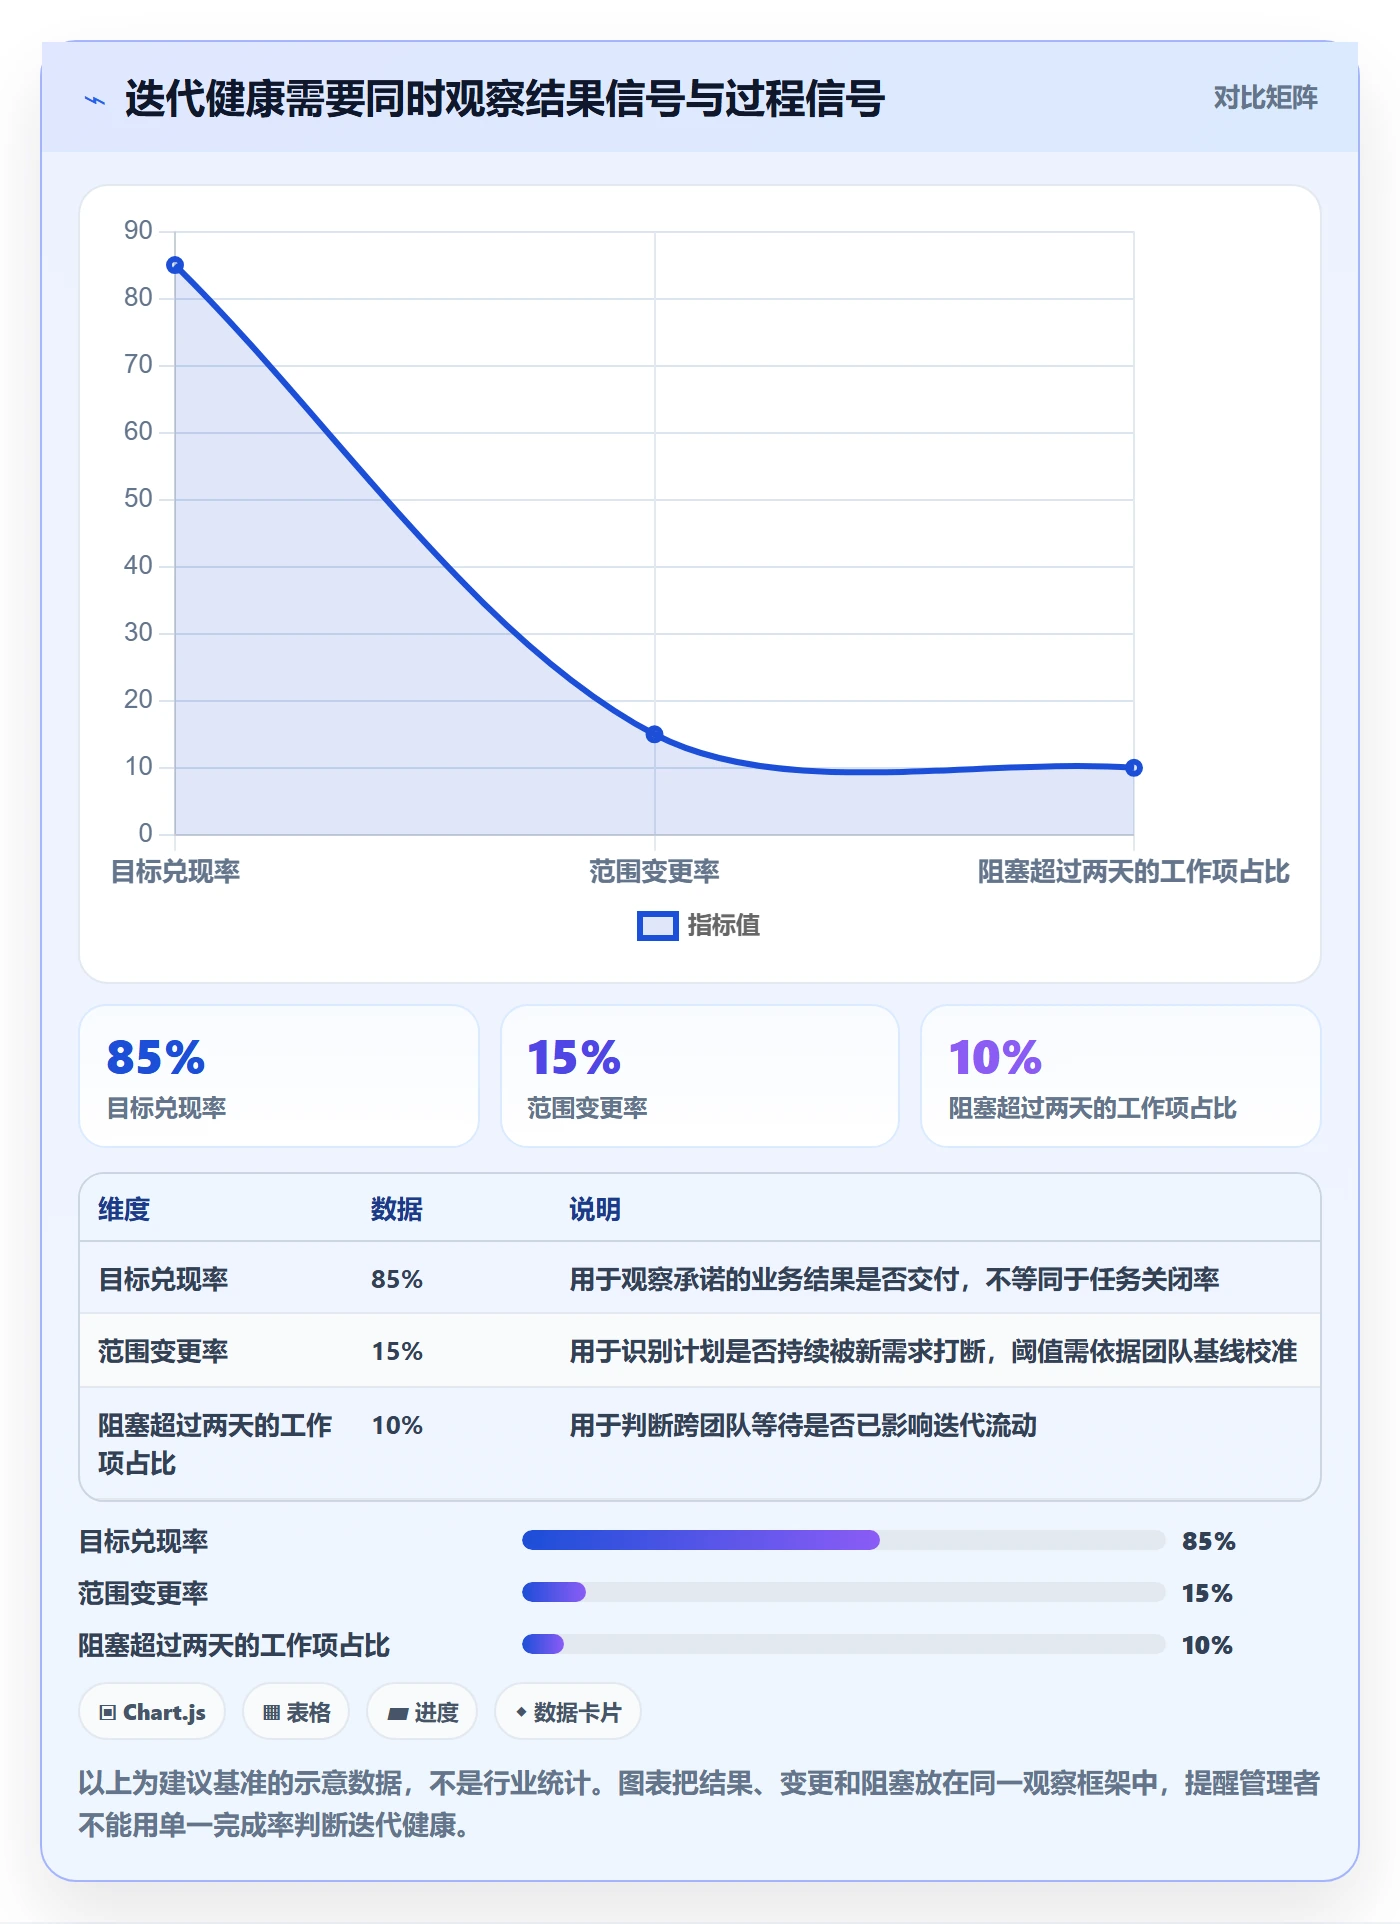Click the x-axis label 范围变更率

[654, 871]
